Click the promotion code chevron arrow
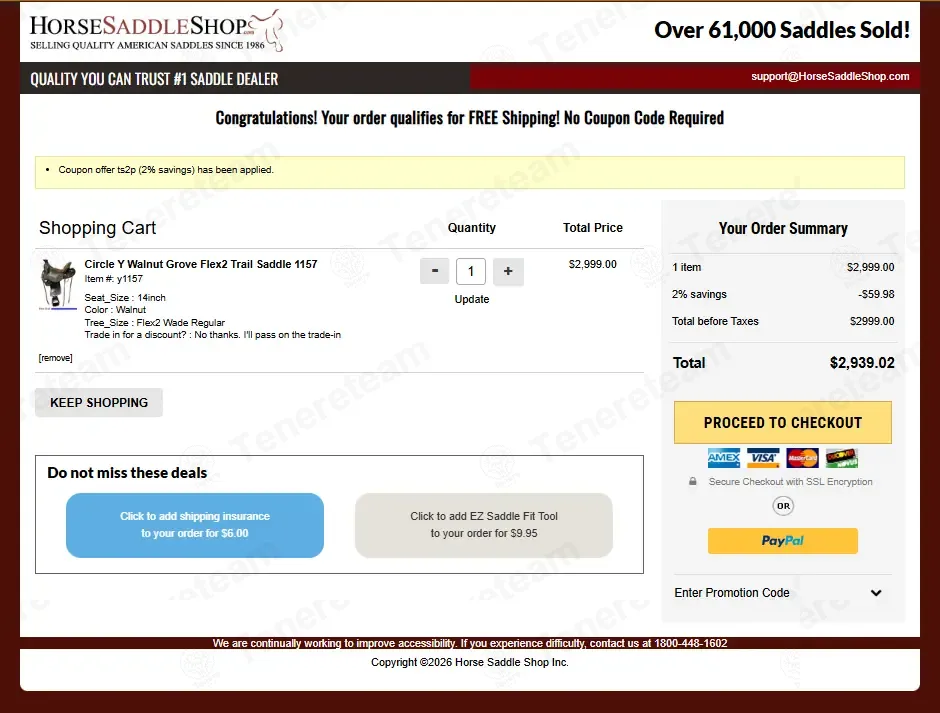 (876, 593)
